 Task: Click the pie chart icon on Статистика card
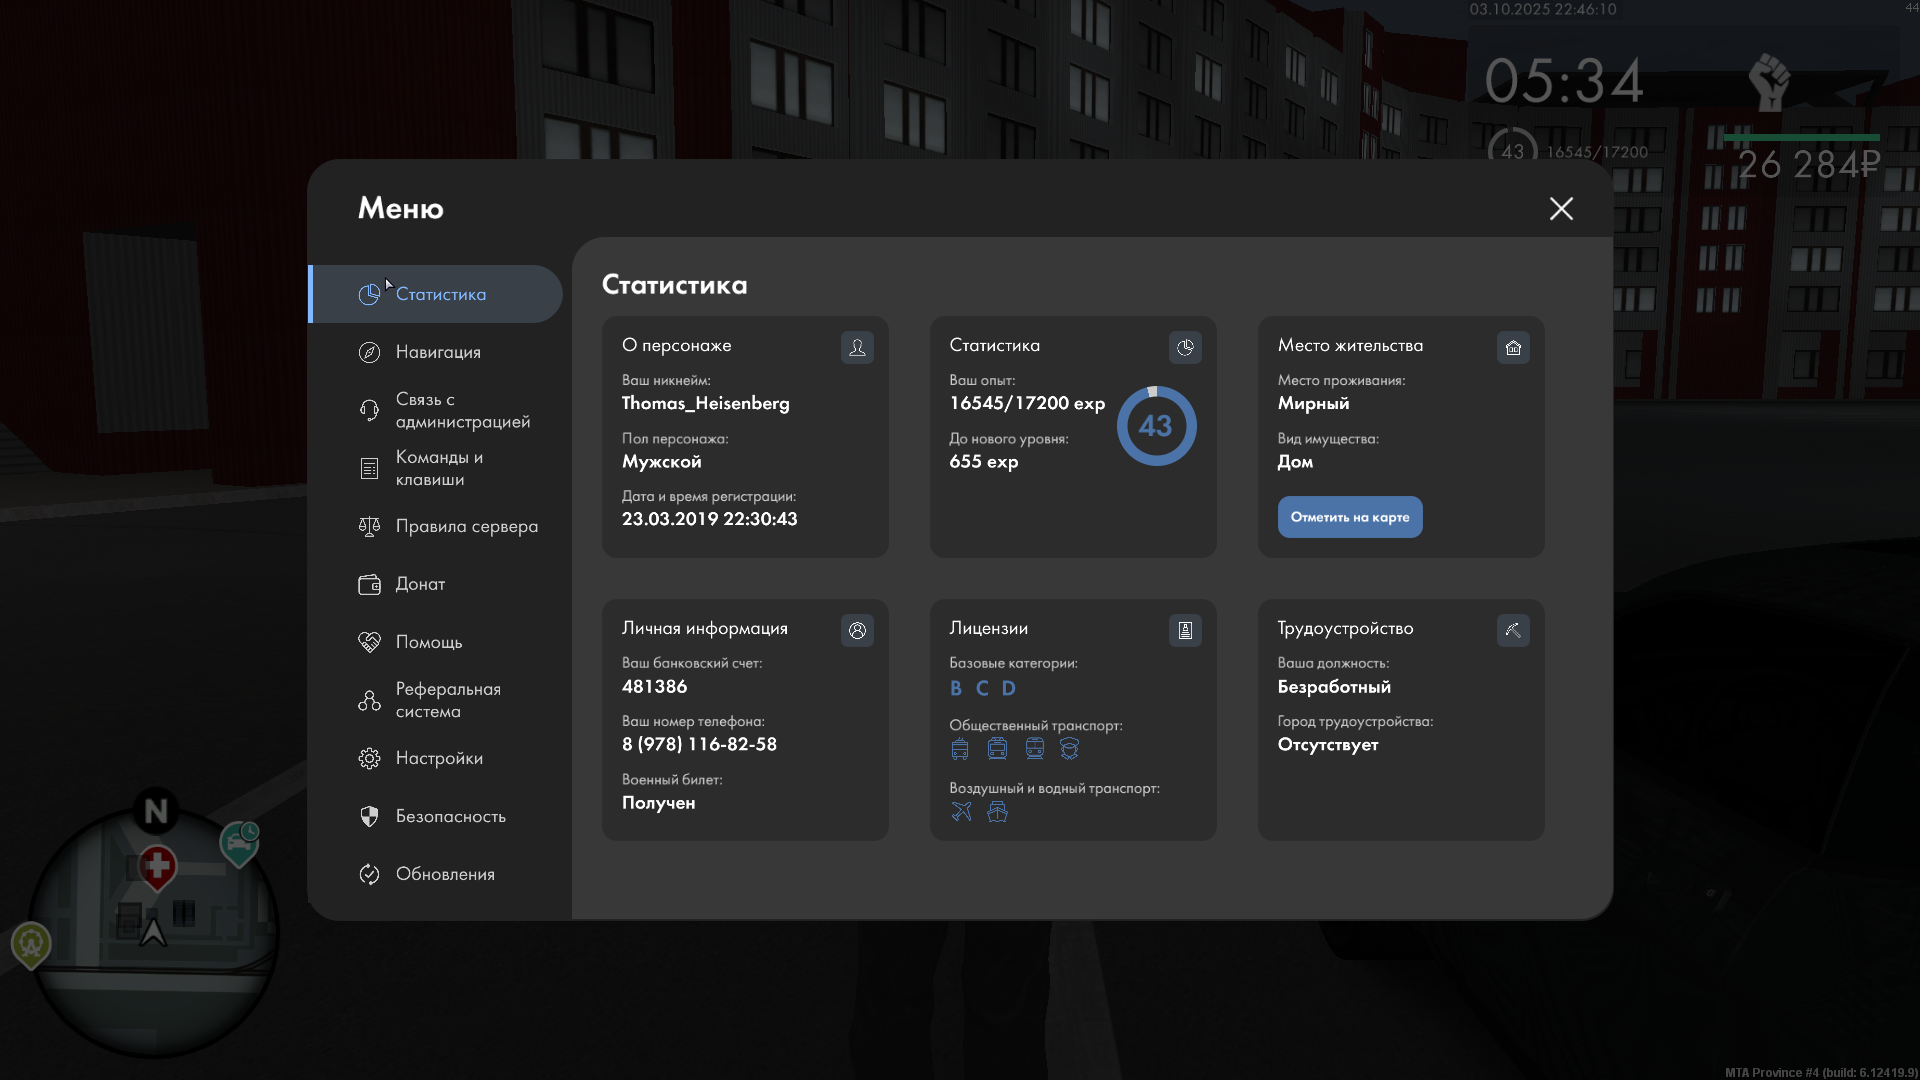pyautogui.click(x=1185, y=347)
